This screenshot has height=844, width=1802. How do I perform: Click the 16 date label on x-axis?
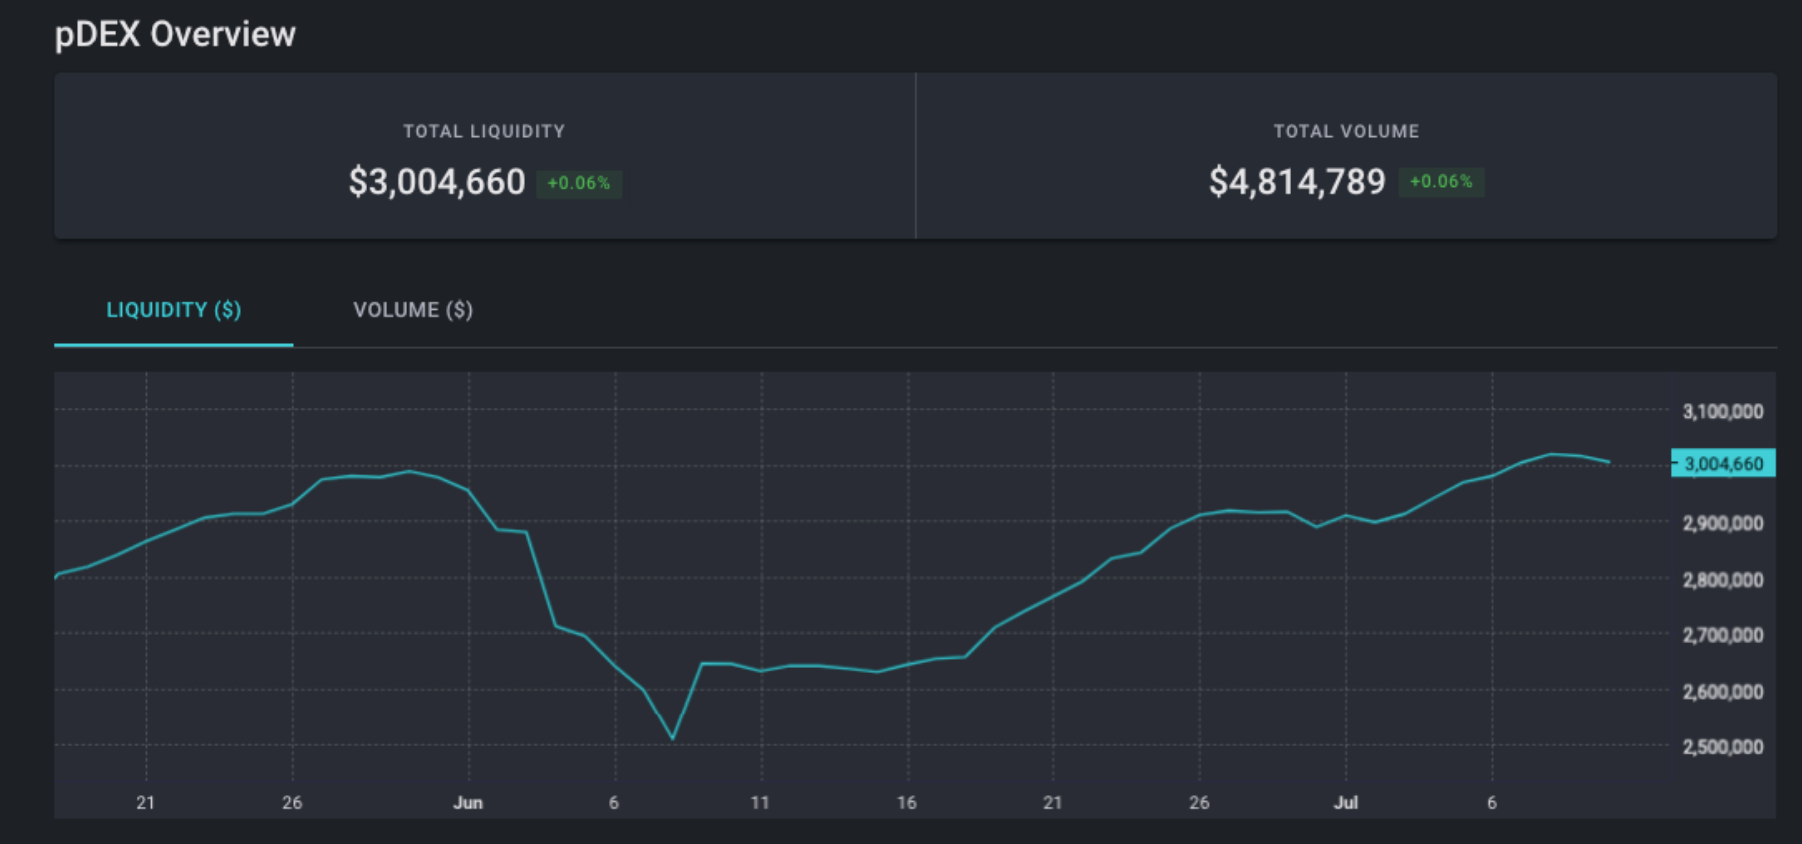907,803
